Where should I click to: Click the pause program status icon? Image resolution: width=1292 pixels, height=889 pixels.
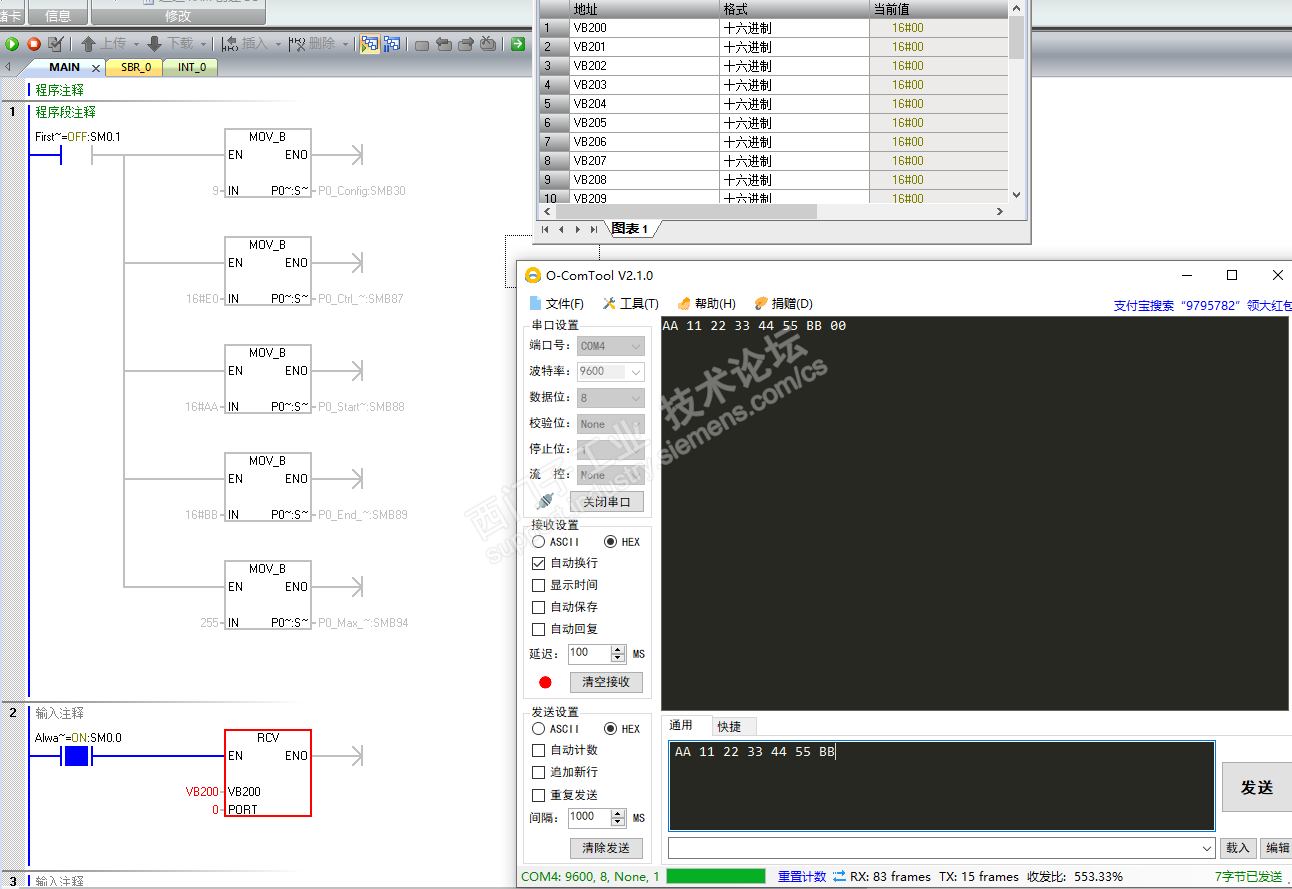point(392,44)
